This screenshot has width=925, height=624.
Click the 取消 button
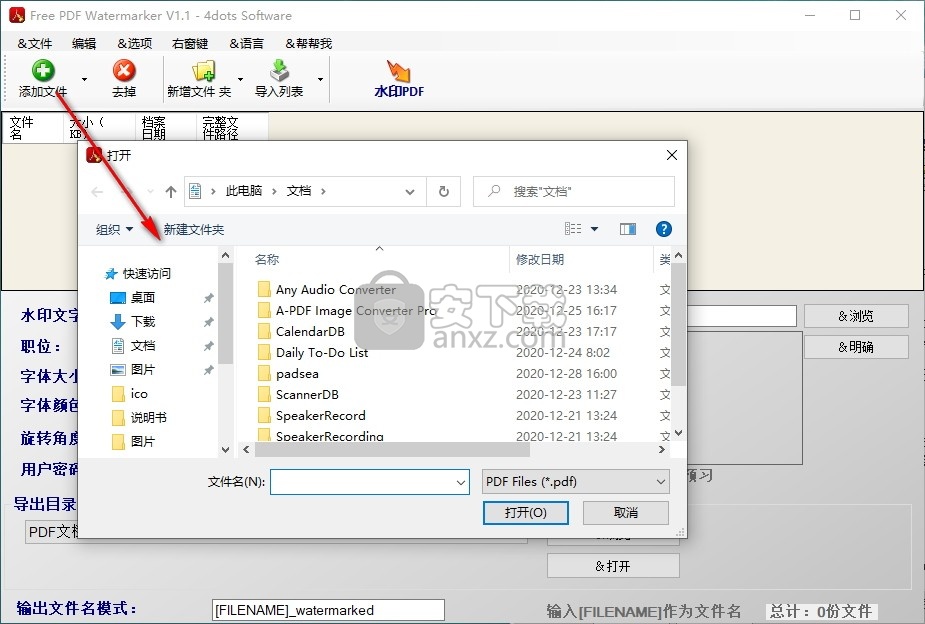(x=626, y=513)
